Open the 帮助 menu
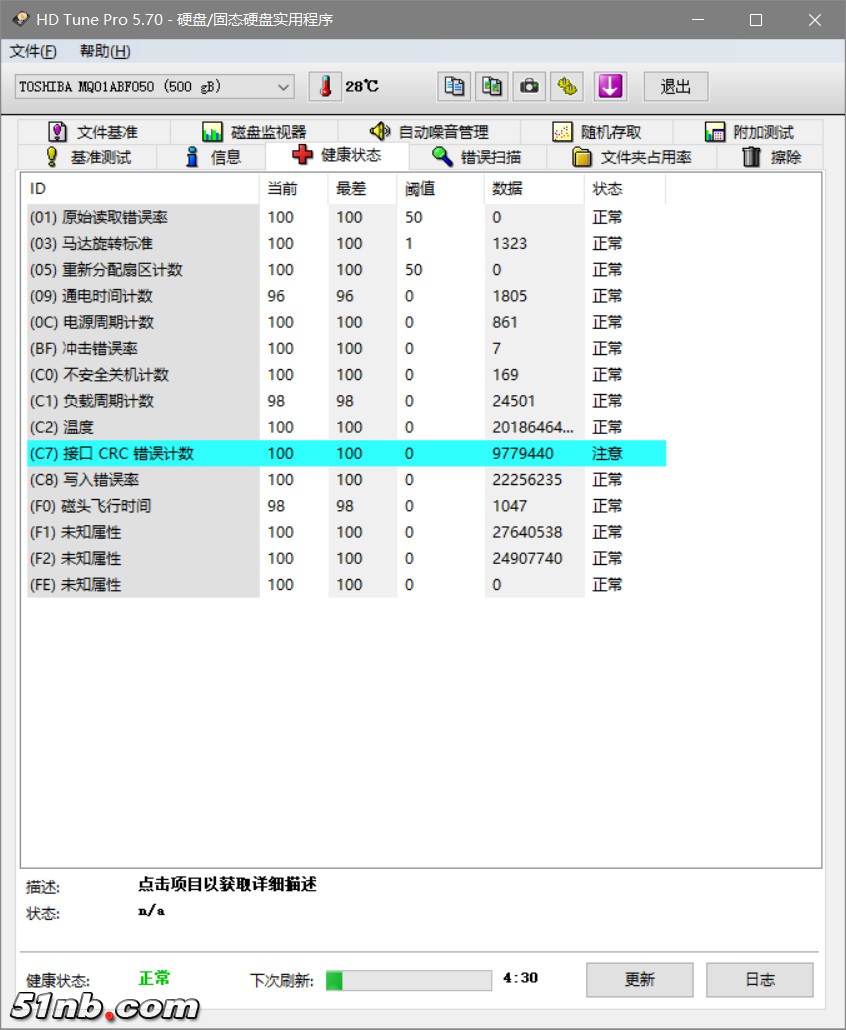 (x=103, y=50)
